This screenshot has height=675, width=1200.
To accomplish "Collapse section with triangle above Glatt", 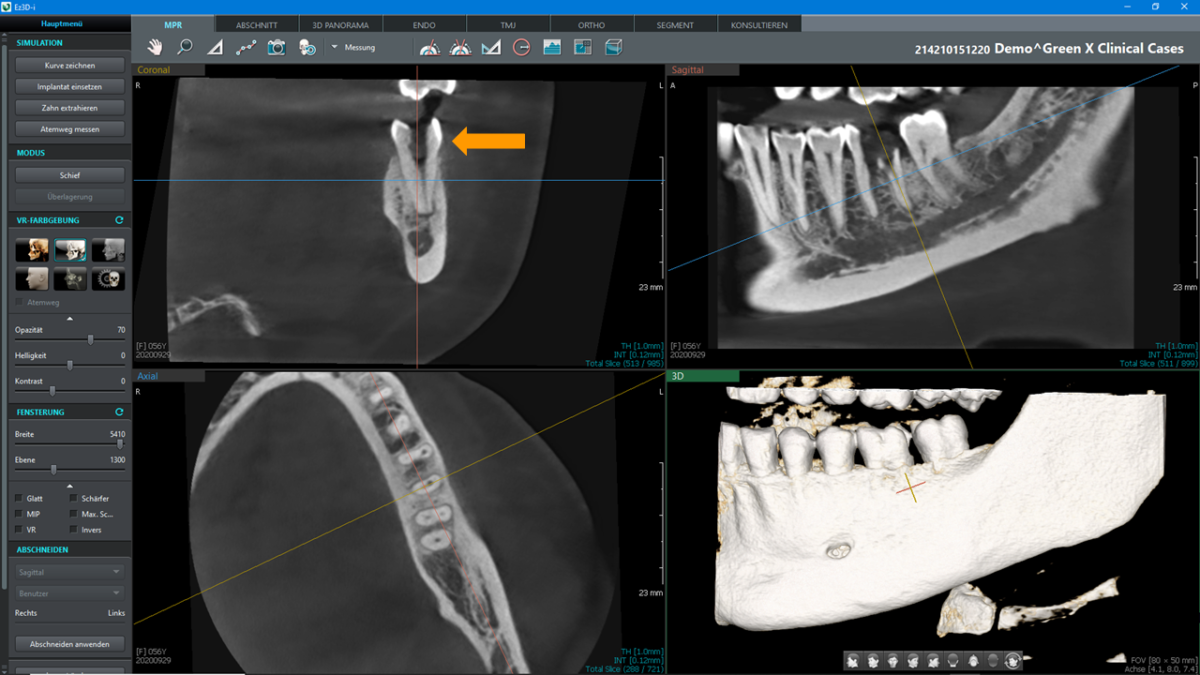I will 69,485.
